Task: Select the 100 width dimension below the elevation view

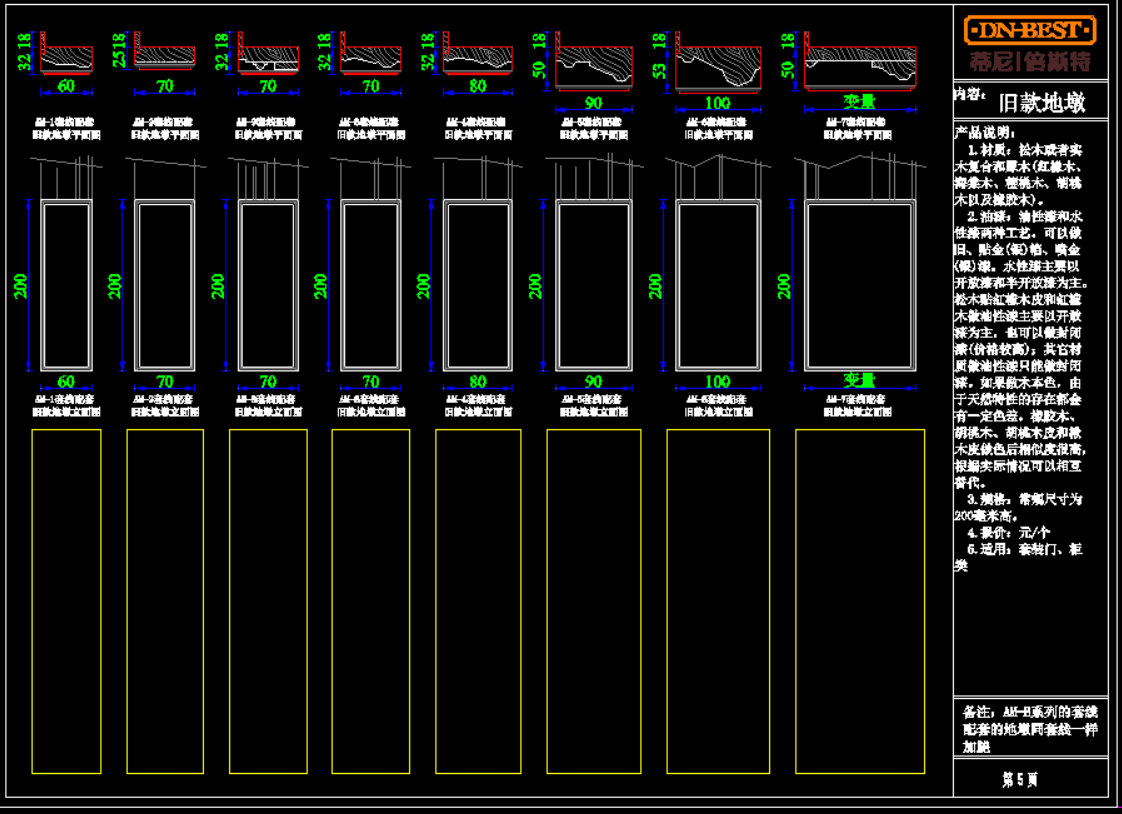Action: (717, 381)
